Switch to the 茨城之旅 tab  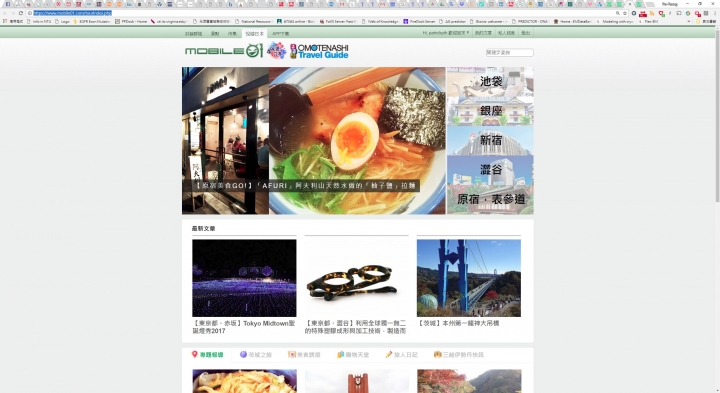point(256,354)
